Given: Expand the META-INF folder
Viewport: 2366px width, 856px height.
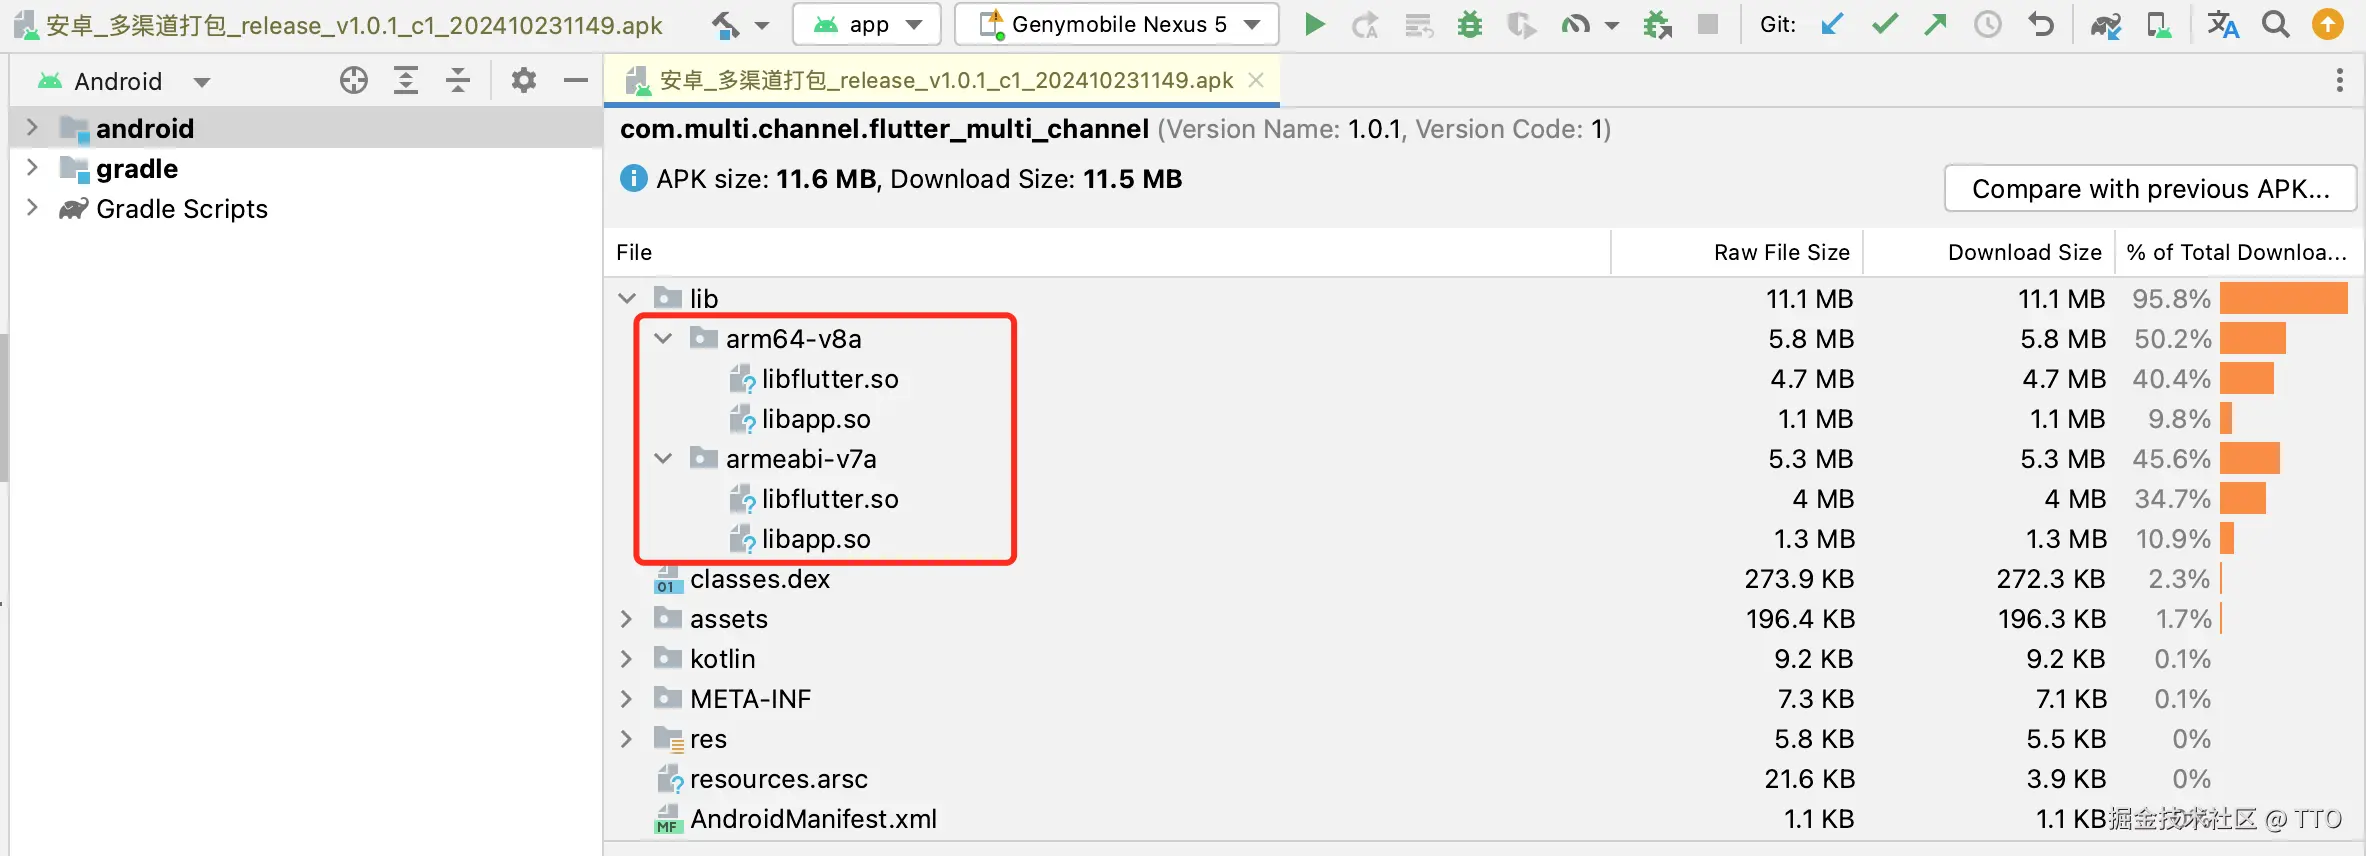Looking at the screenshot, I should pyautogui.click(x=627, y=698).
